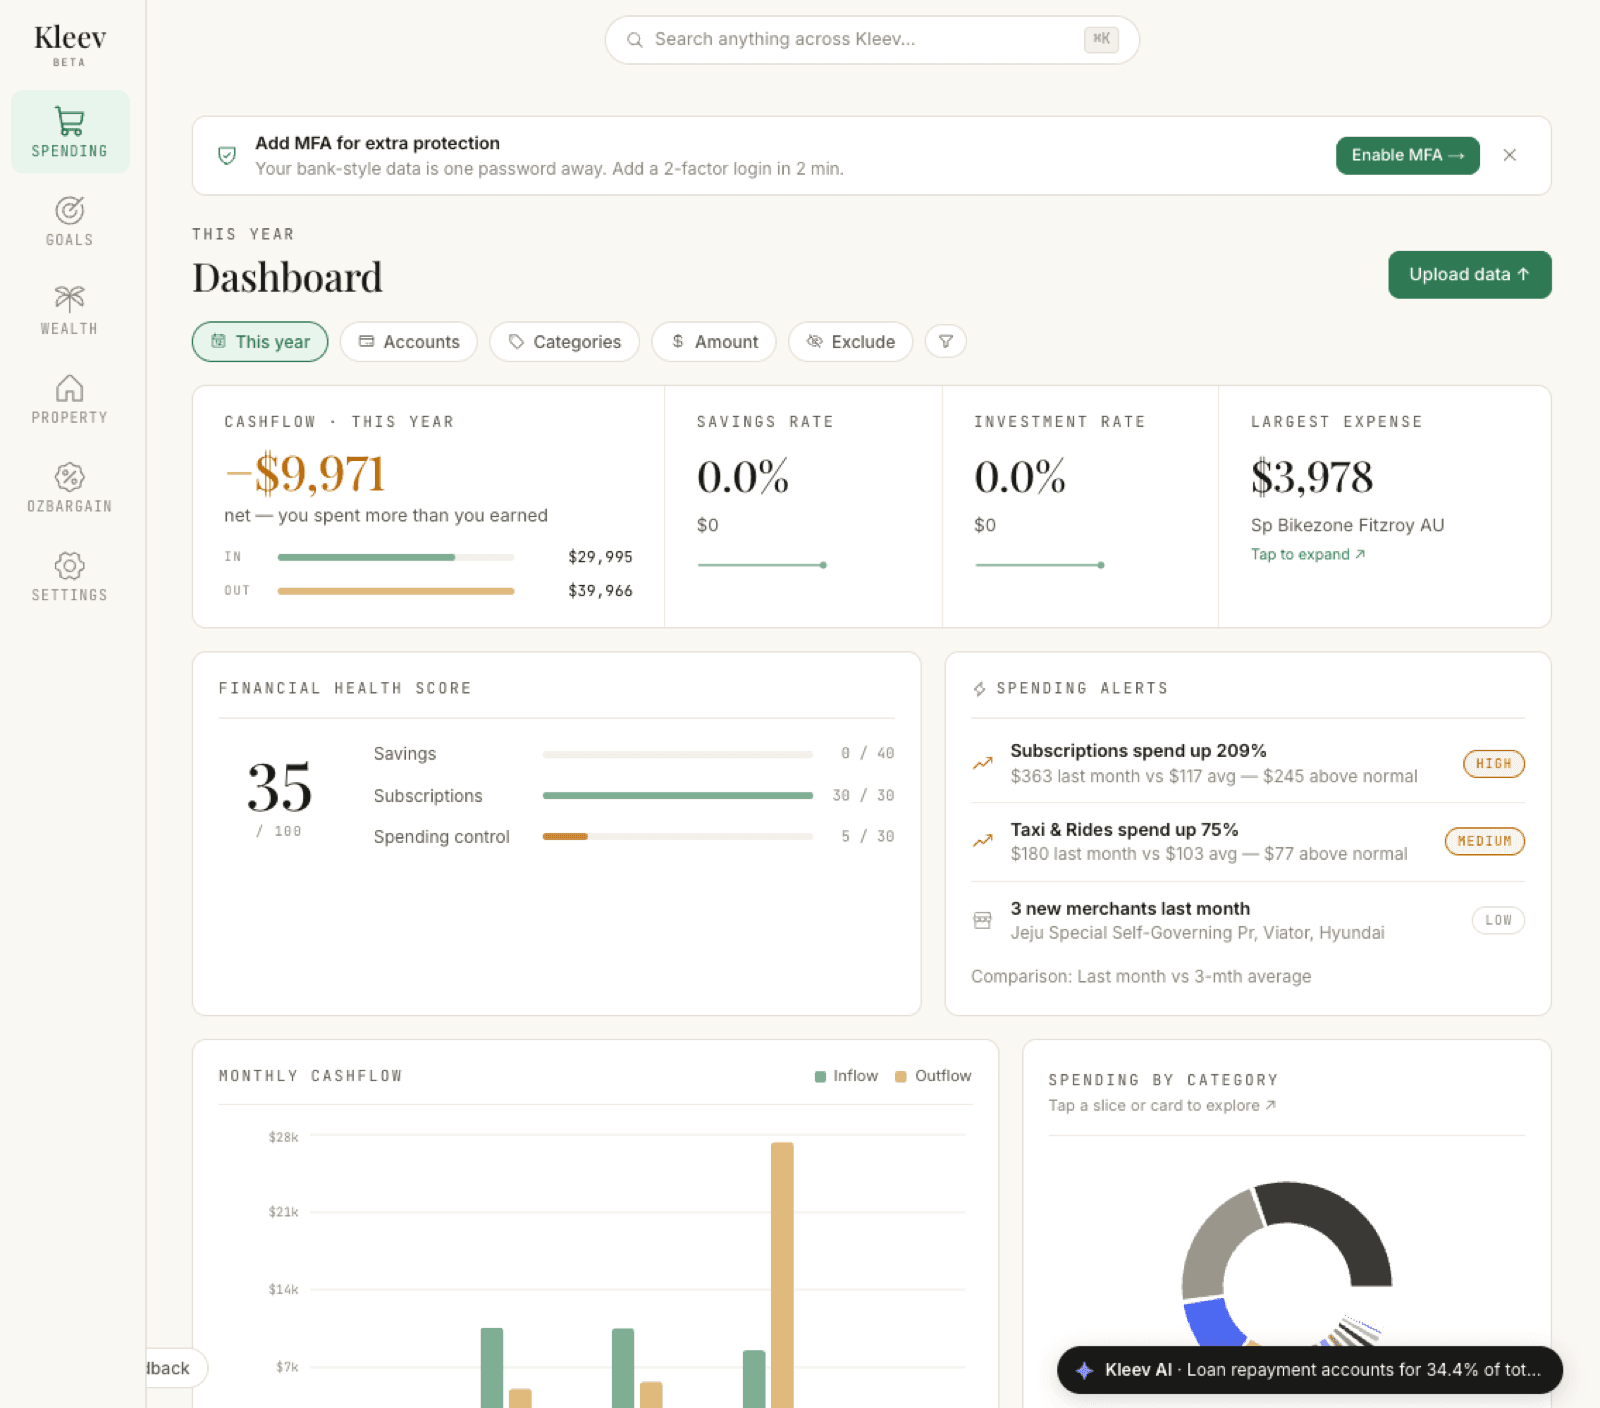Click the Savings Rate sparkline
Viewport: 1600px width, 1408px height.
(762, 565)
